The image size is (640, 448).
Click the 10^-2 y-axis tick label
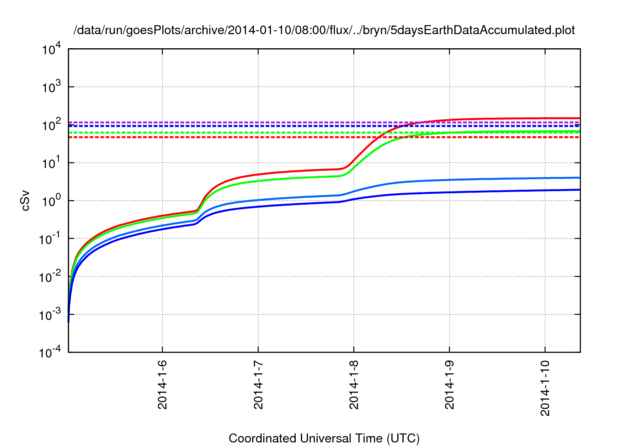tap(49, 276)
